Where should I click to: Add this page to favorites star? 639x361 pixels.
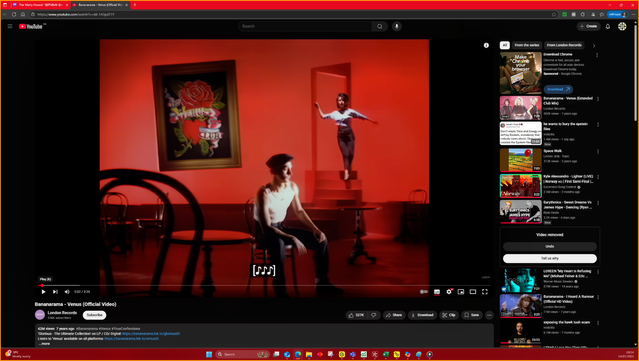click(554, 14)
